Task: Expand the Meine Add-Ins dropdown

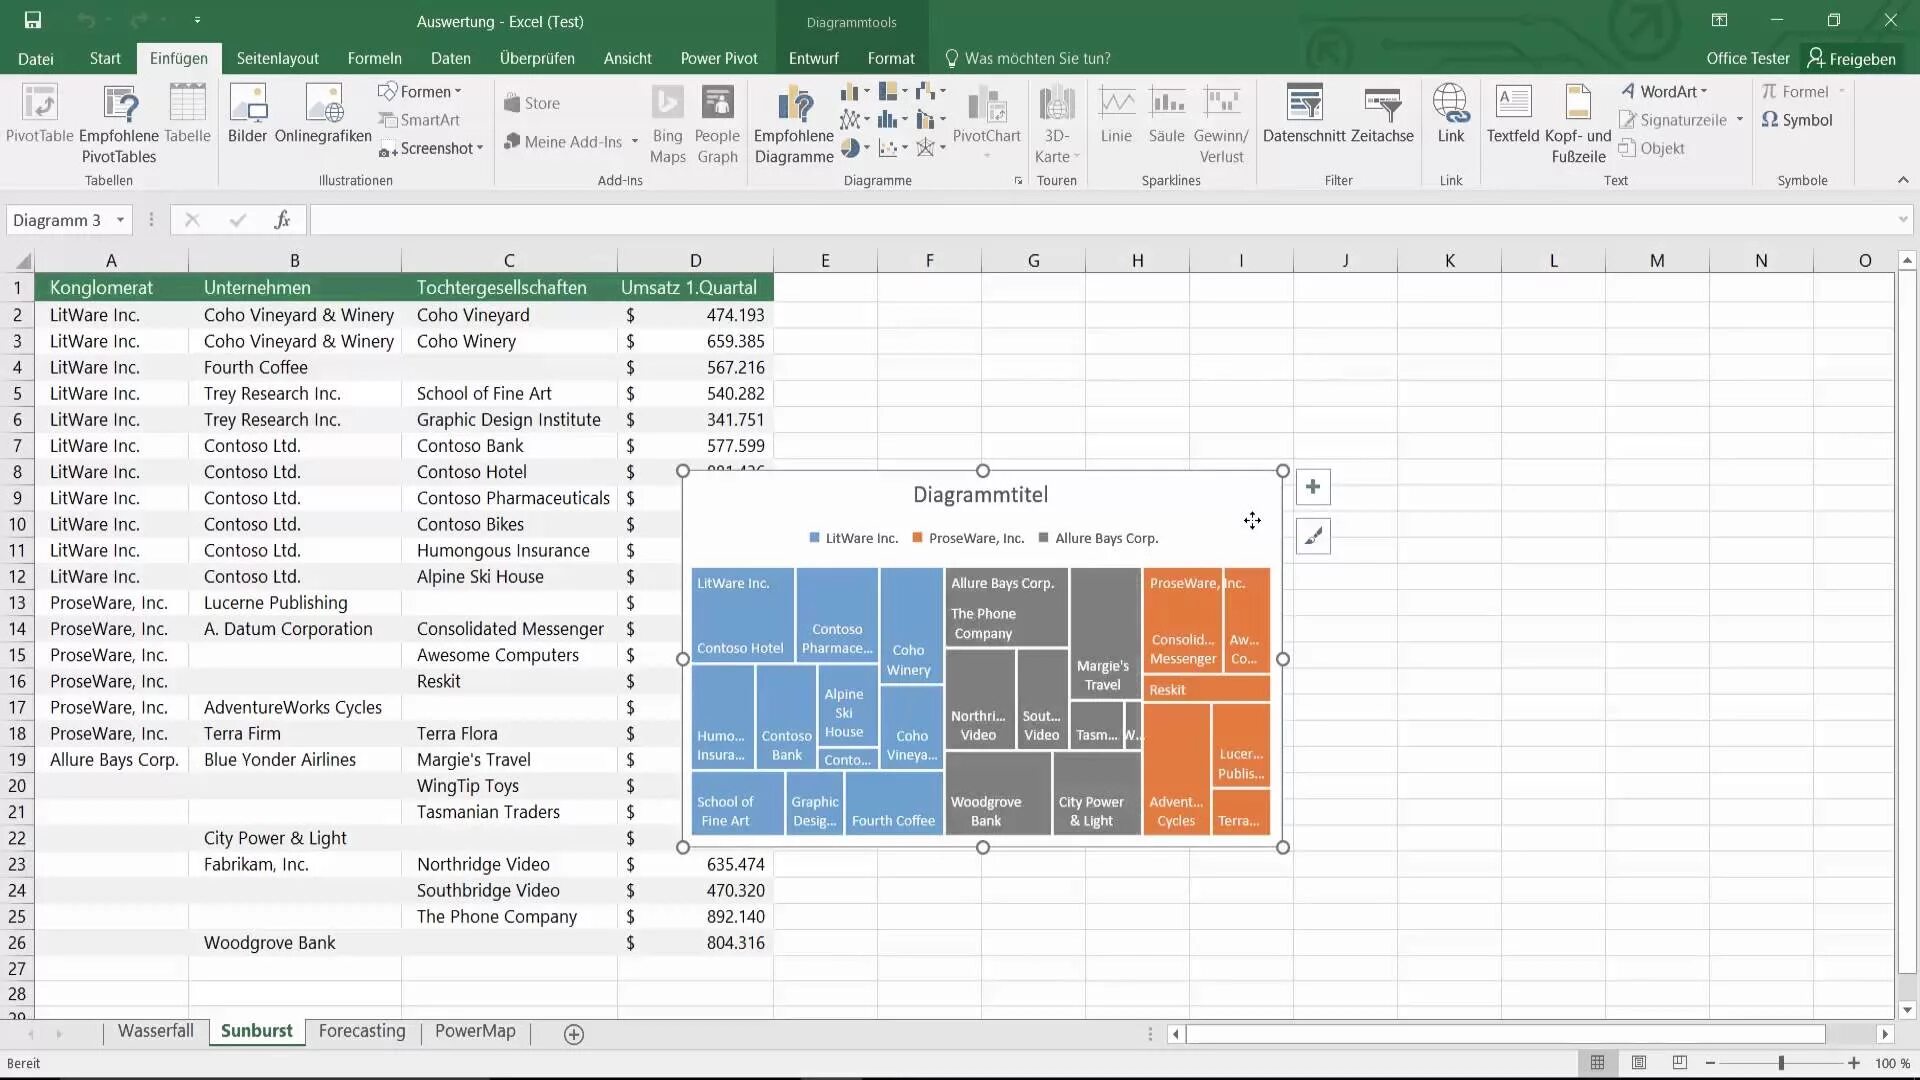Action: click(x=634, y=142)
